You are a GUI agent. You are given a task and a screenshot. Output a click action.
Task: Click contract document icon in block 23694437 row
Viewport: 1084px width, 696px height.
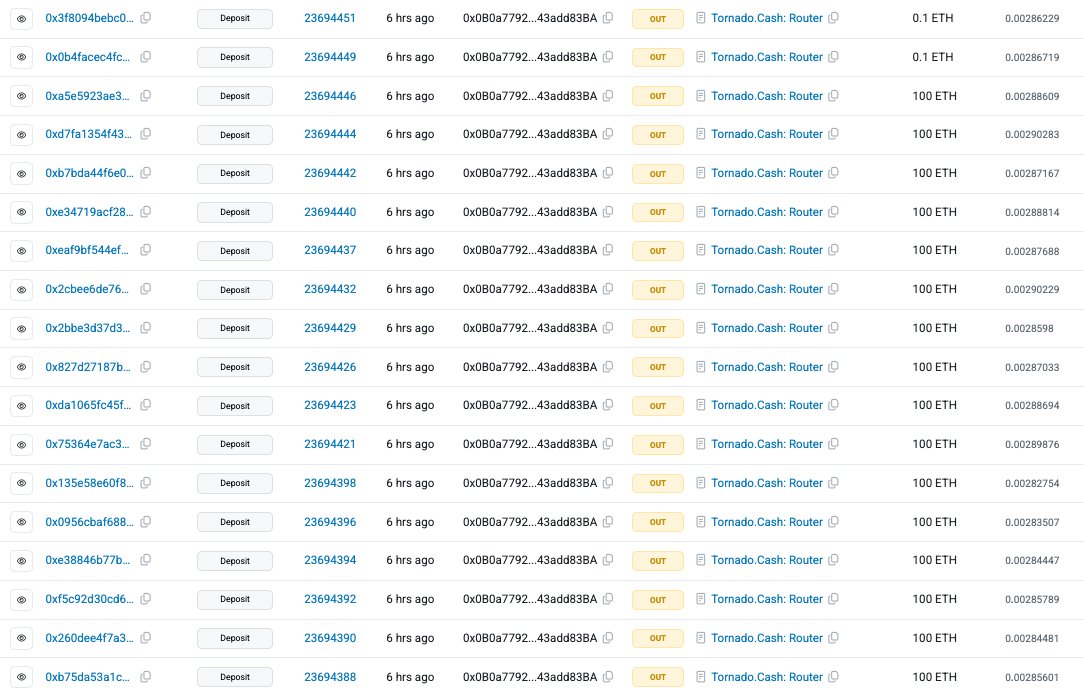coord(701,250)
